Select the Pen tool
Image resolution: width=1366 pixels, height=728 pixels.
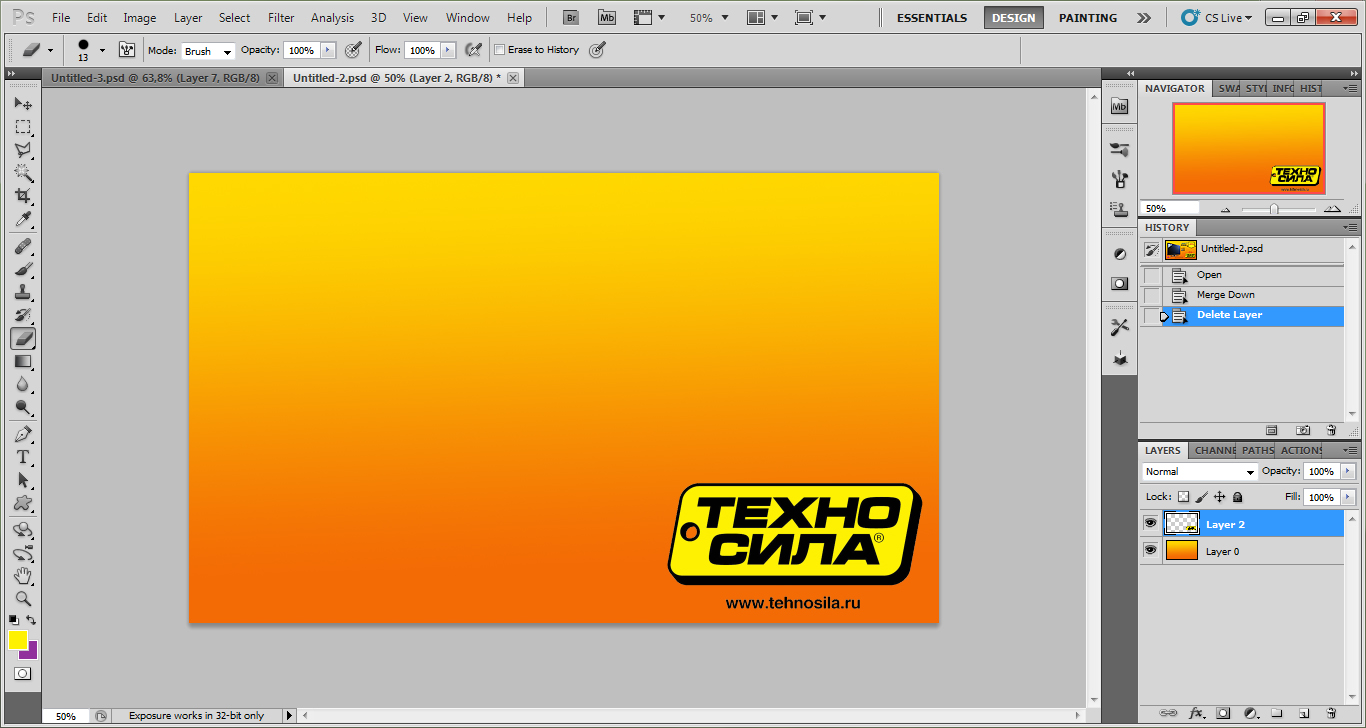[22, 435]
